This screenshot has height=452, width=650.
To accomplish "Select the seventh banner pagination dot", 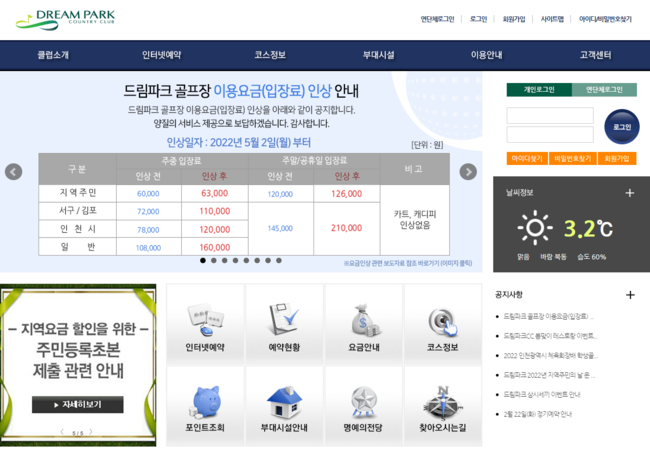I will click(268, 260).
